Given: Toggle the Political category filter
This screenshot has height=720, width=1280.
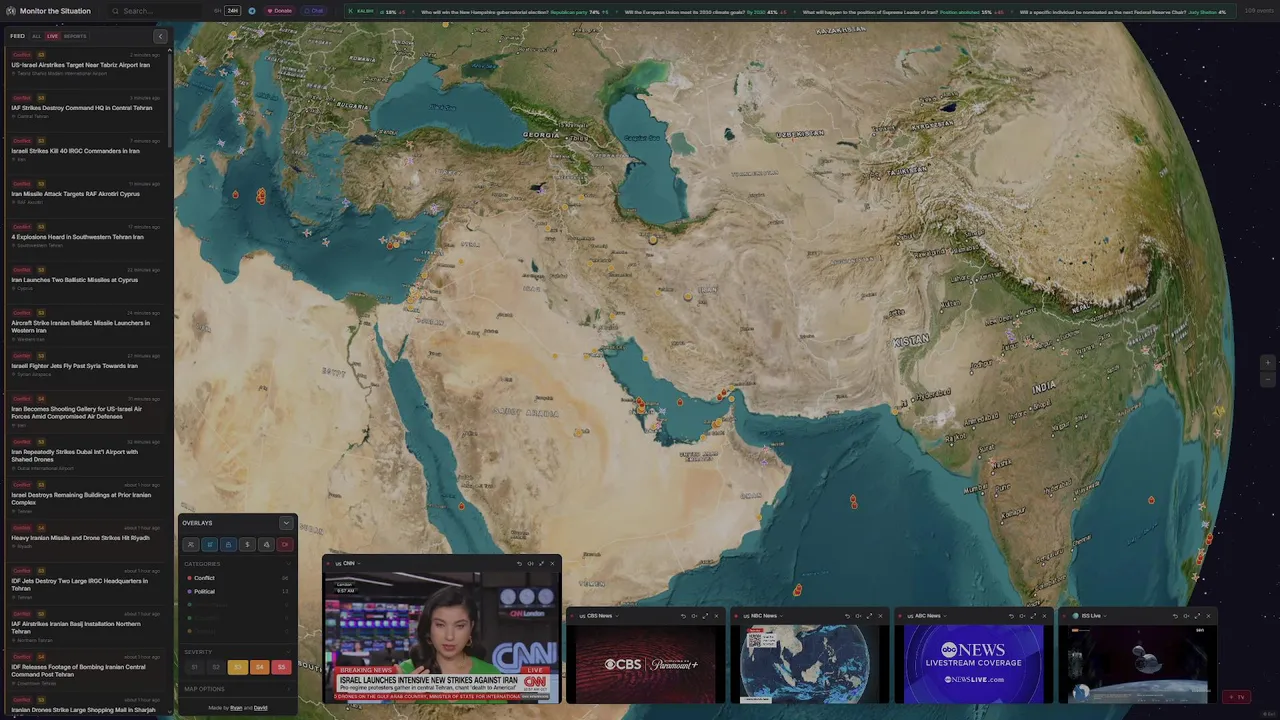Looking at the screenshot, I should (237, 591).
